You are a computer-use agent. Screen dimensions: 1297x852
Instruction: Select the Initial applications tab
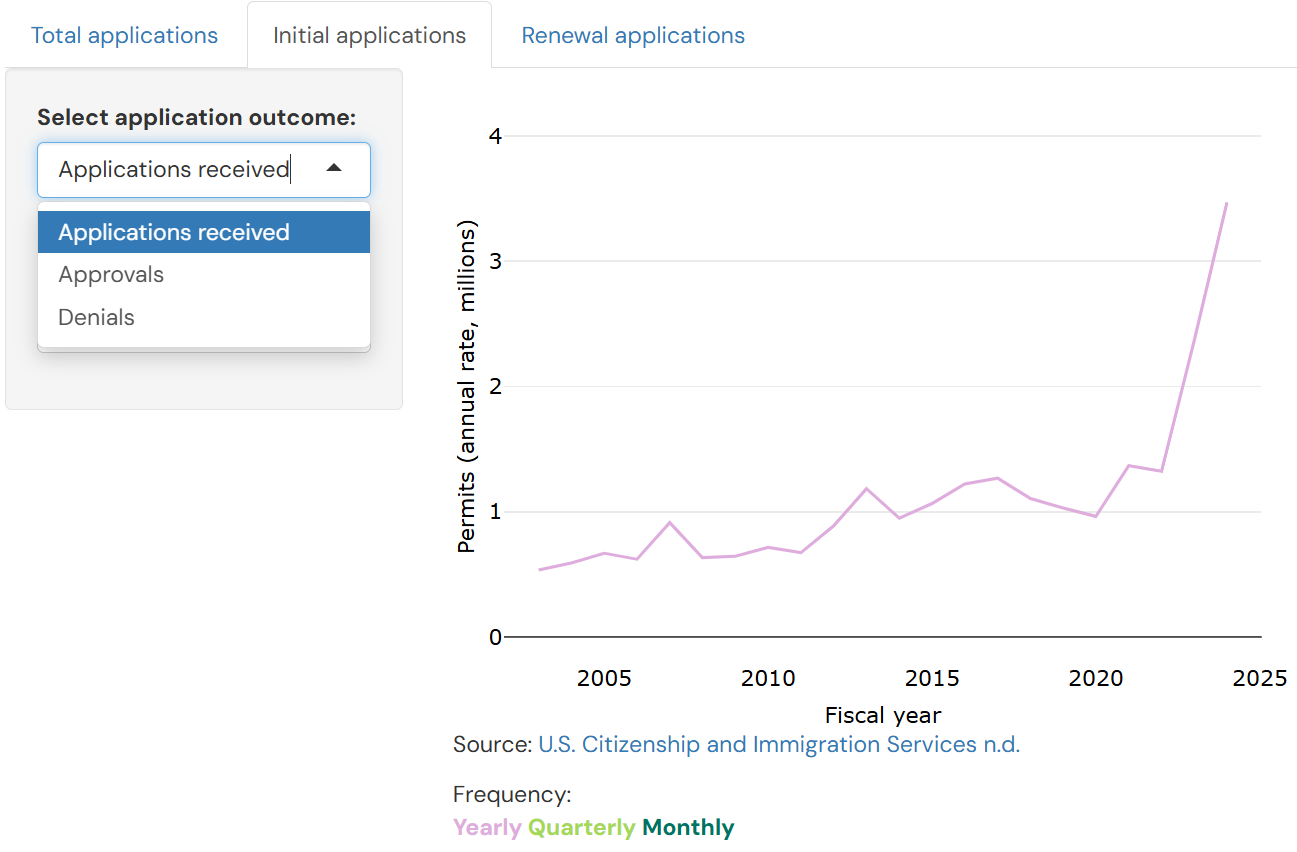[x=369, y=36]
